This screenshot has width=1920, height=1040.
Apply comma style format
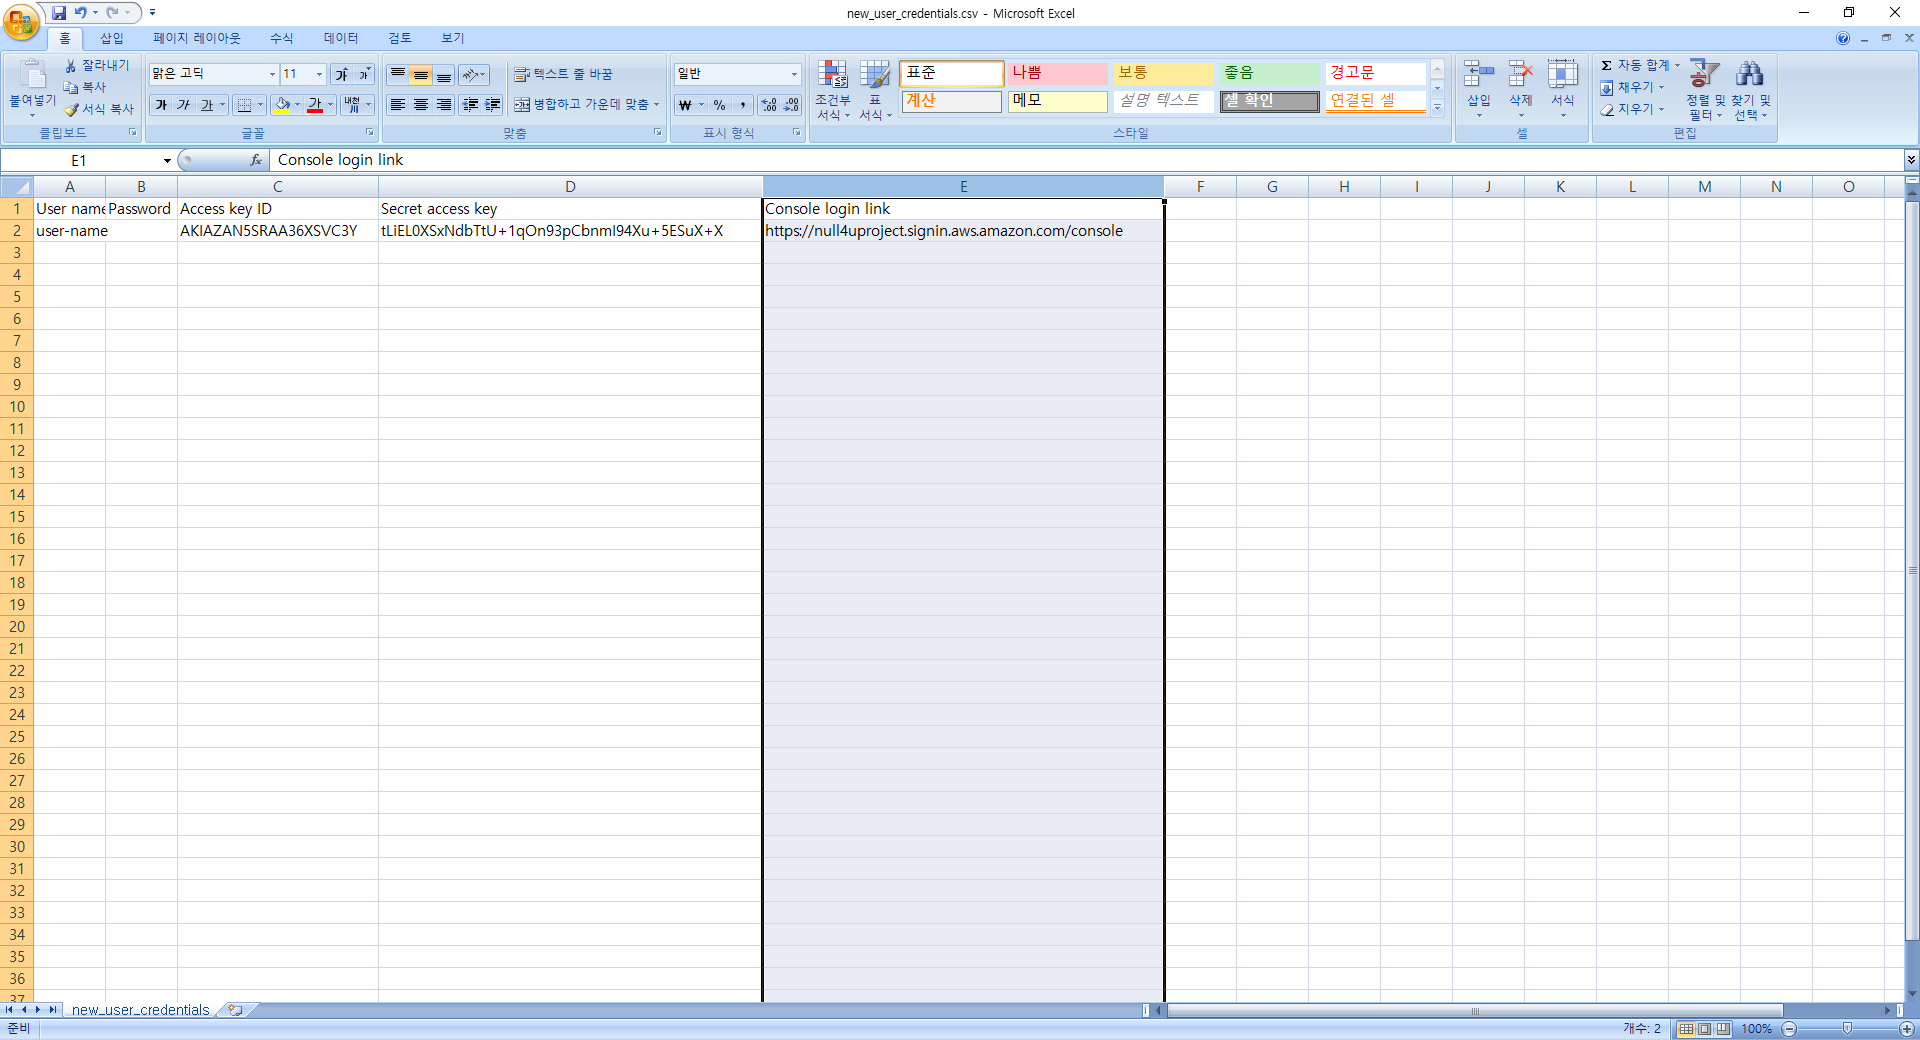tap(743, 105)
